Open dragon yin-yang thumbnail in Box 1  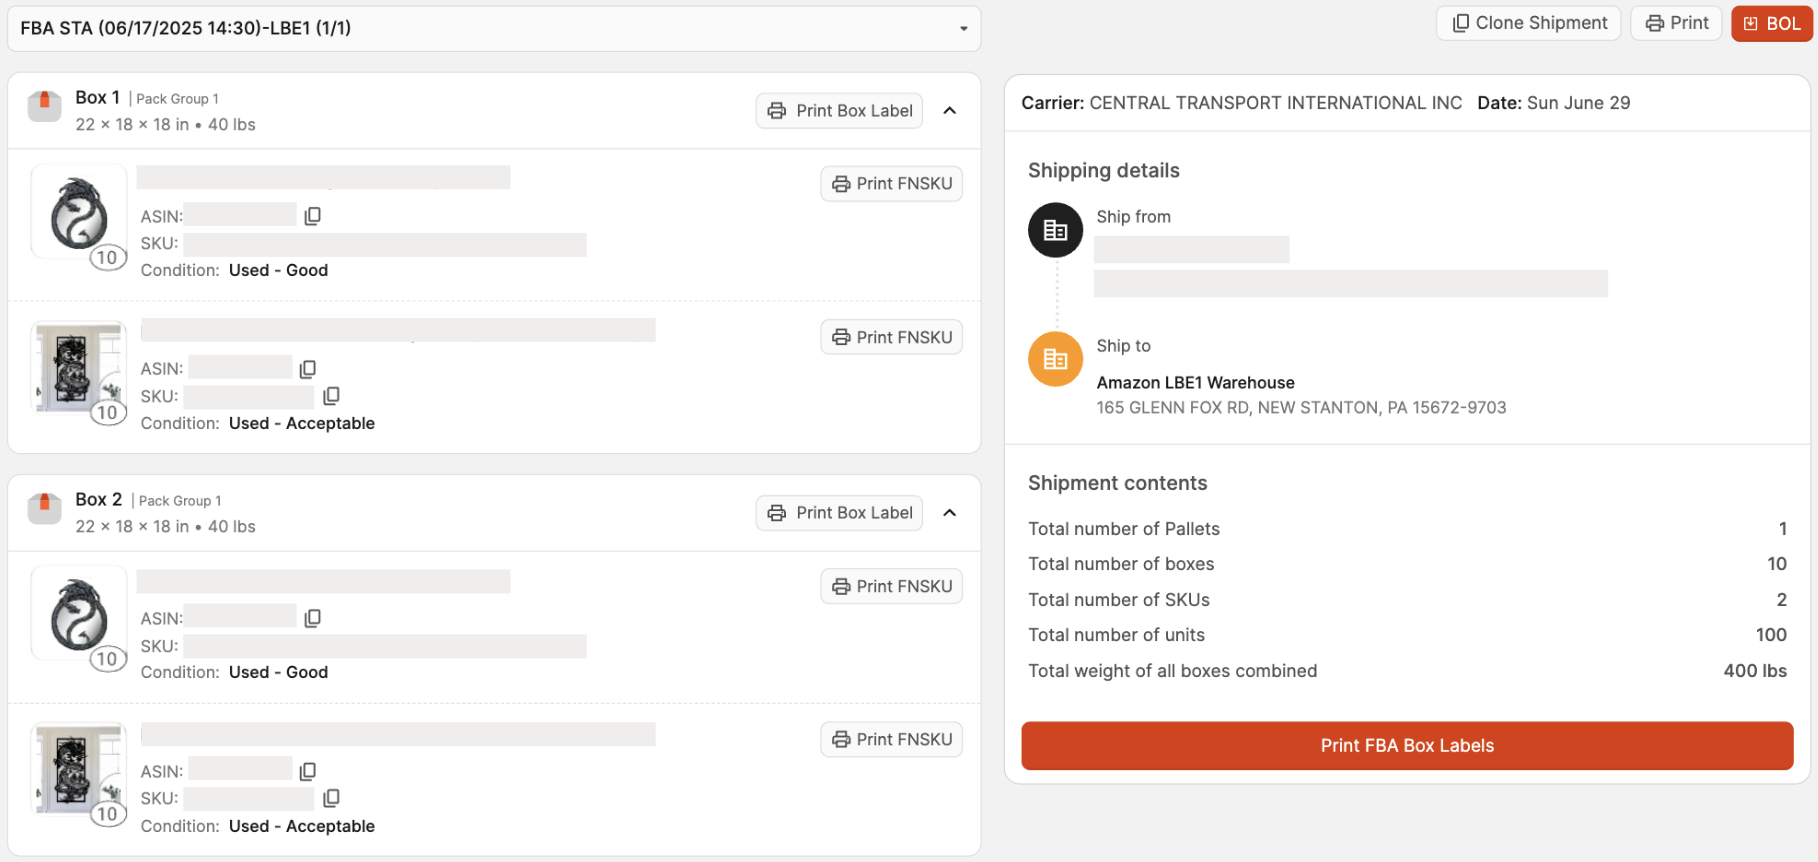pyautogui.click(x=79, y=212)
